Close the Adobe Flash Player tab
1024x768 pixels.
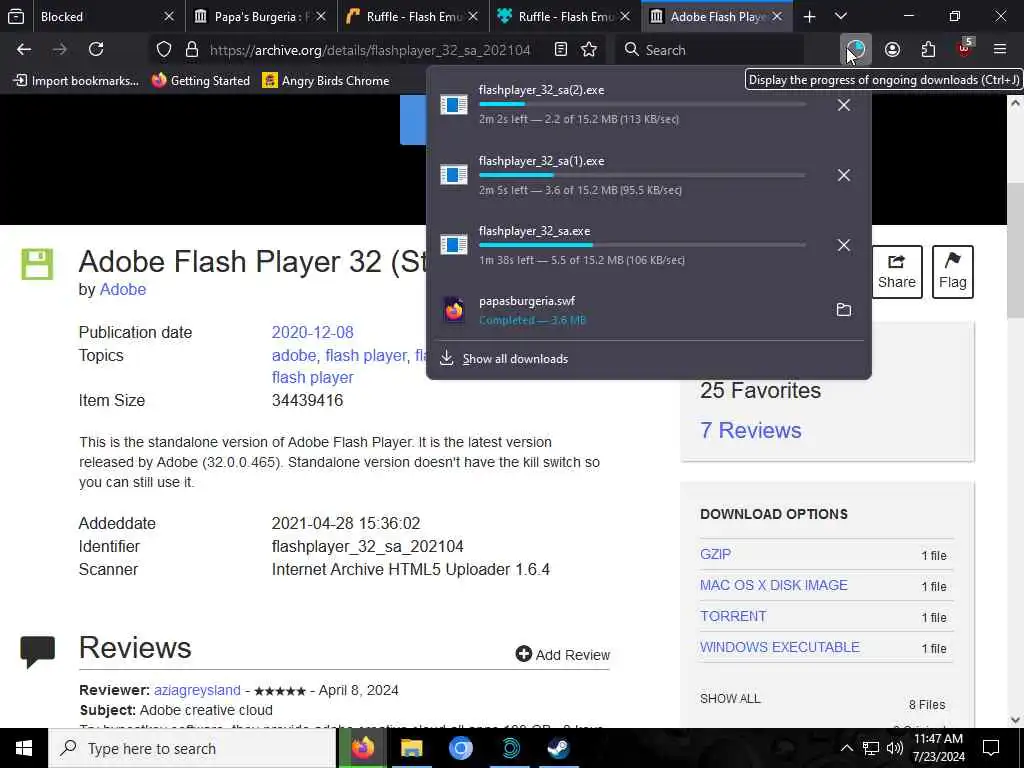[777, 16]
